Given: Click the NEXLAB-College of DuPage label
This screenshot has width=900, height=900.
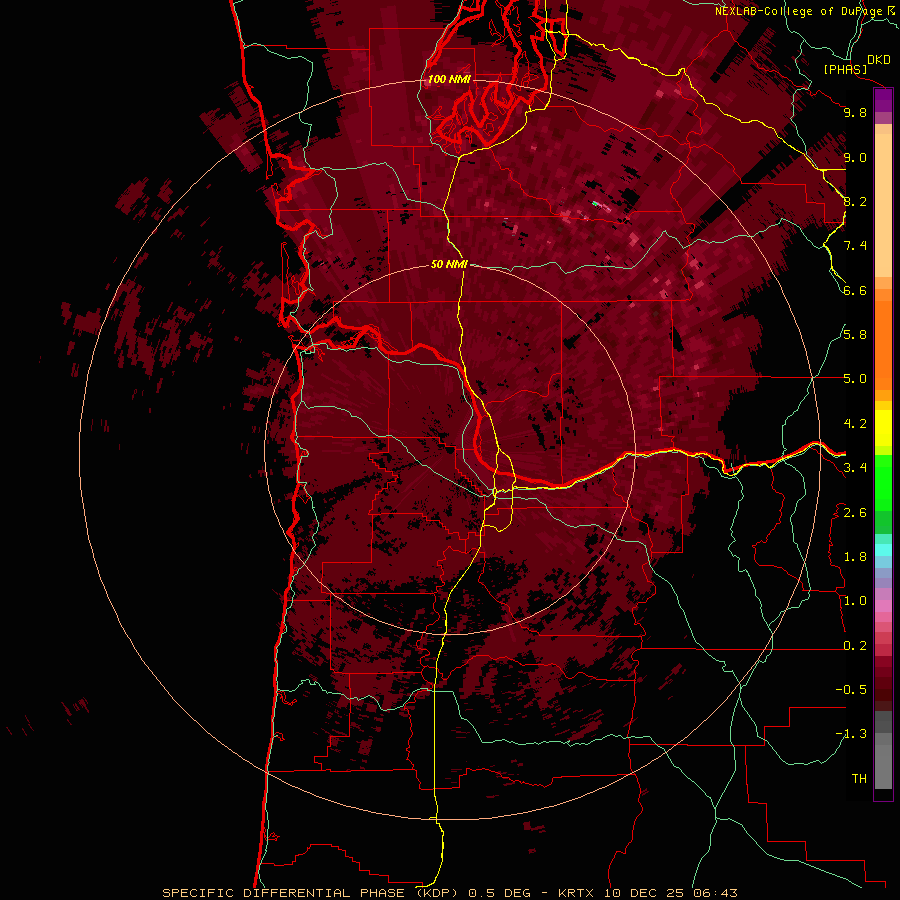Looking at the screenshot, I should point(801,11).
